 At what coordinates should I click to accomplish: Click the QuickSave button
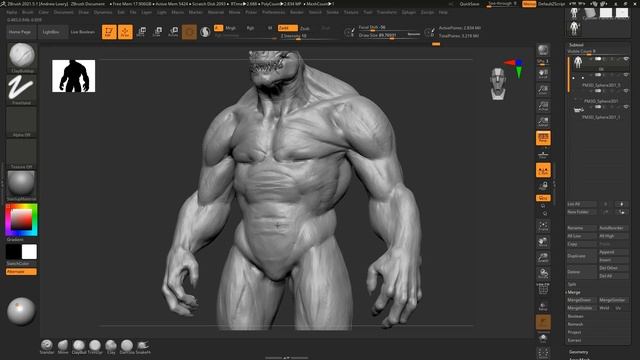(469, 4)
